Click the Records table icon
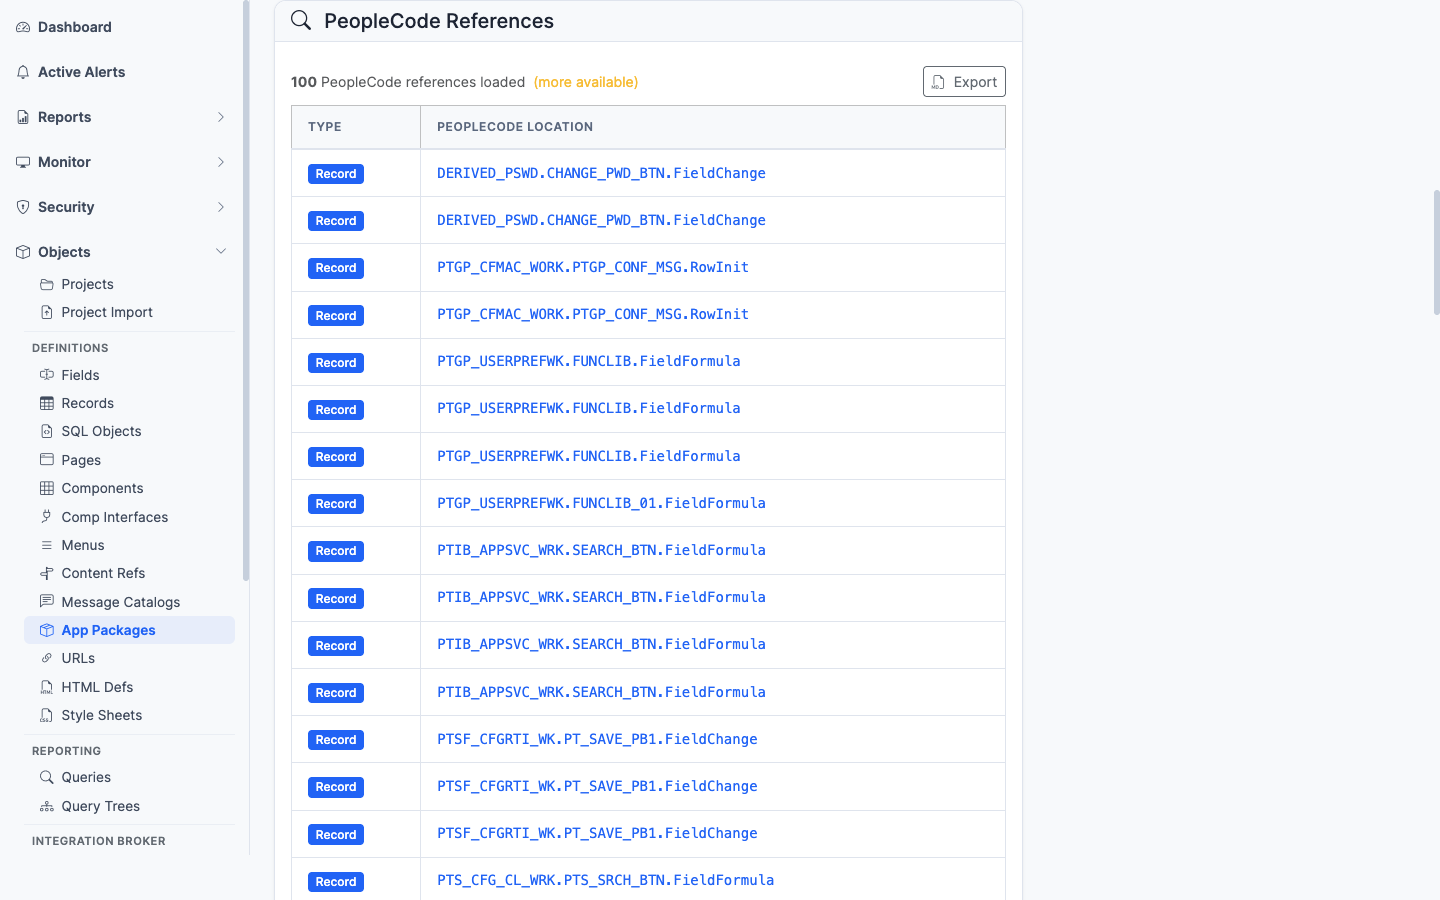The image size is (1440, 900). (47, 403)
